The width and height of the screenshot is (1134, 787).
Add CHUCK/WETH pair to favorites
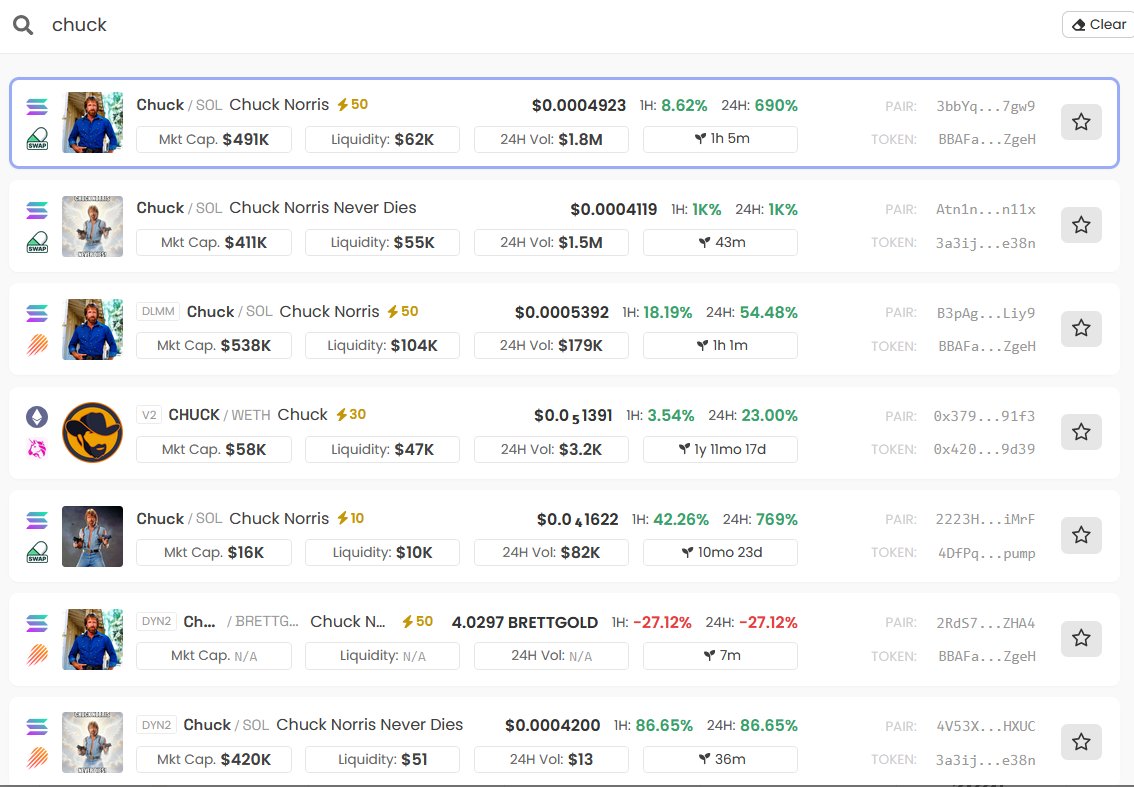pos(1081,432)
